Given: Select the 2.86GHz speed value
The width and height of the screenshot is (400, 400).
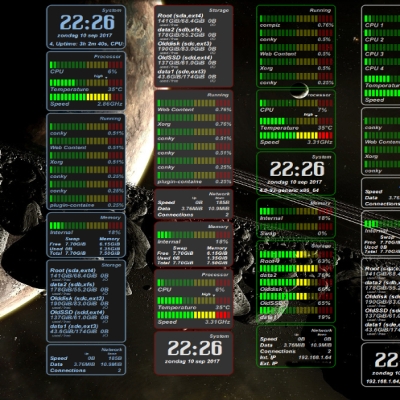Looking at the screenshot, I should tap(110, 104).
